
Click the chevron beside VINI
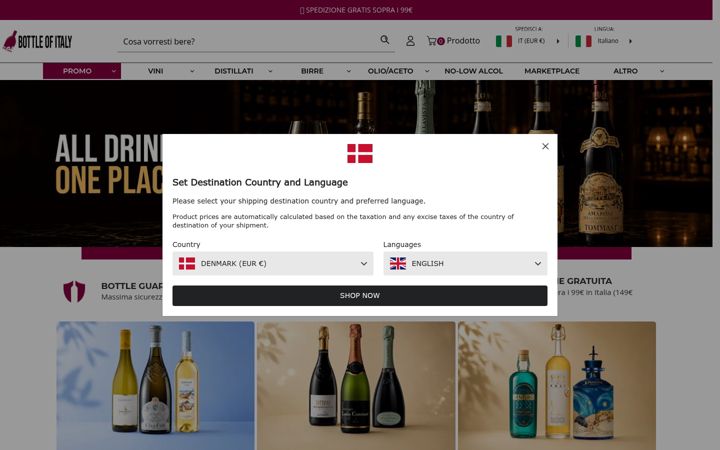pyautogui.click(x=192, y=71)
